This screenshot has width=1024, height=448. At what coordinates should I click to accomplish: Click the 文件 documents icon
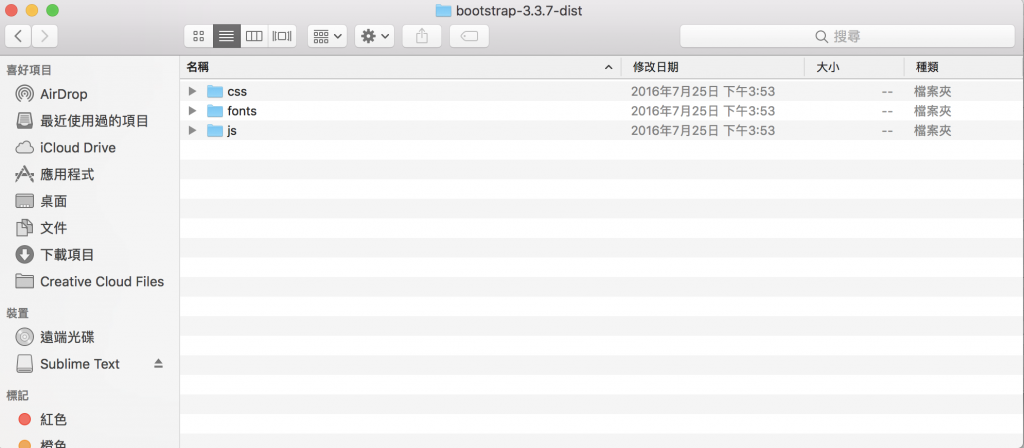[x=24, y=228]
